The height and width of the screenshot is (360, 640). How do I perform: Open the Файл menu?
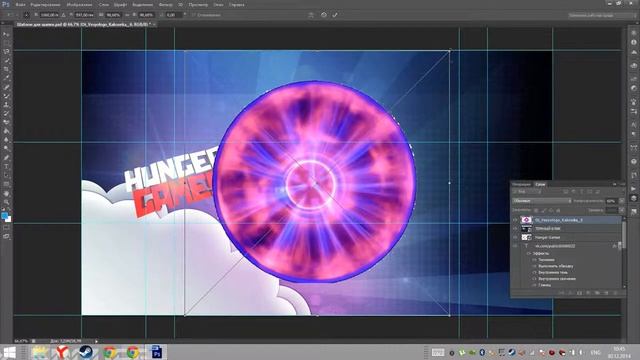(20, 5)
